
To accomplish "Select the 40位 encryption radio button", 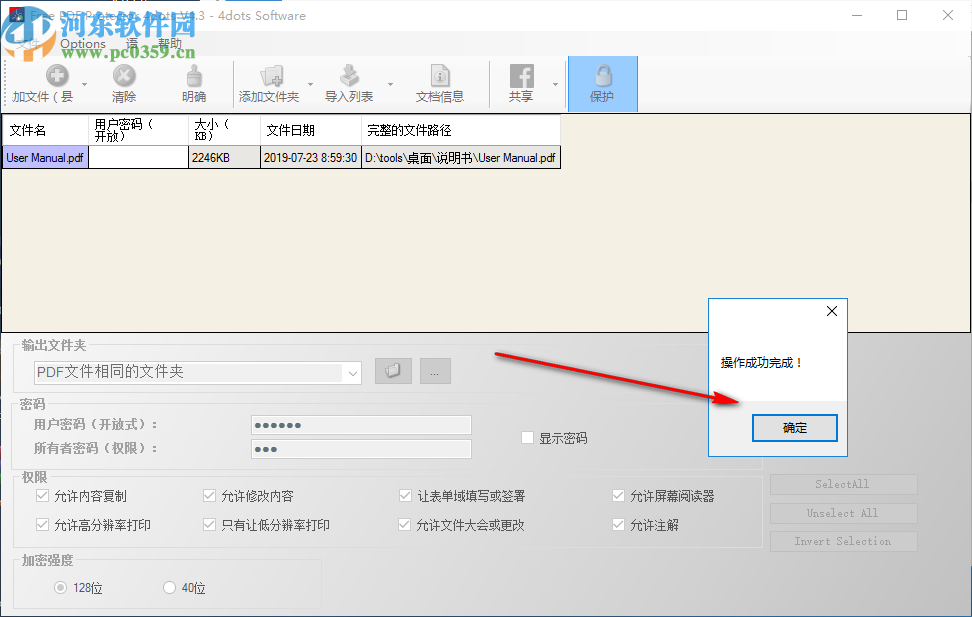I will [x=168, y=588].
